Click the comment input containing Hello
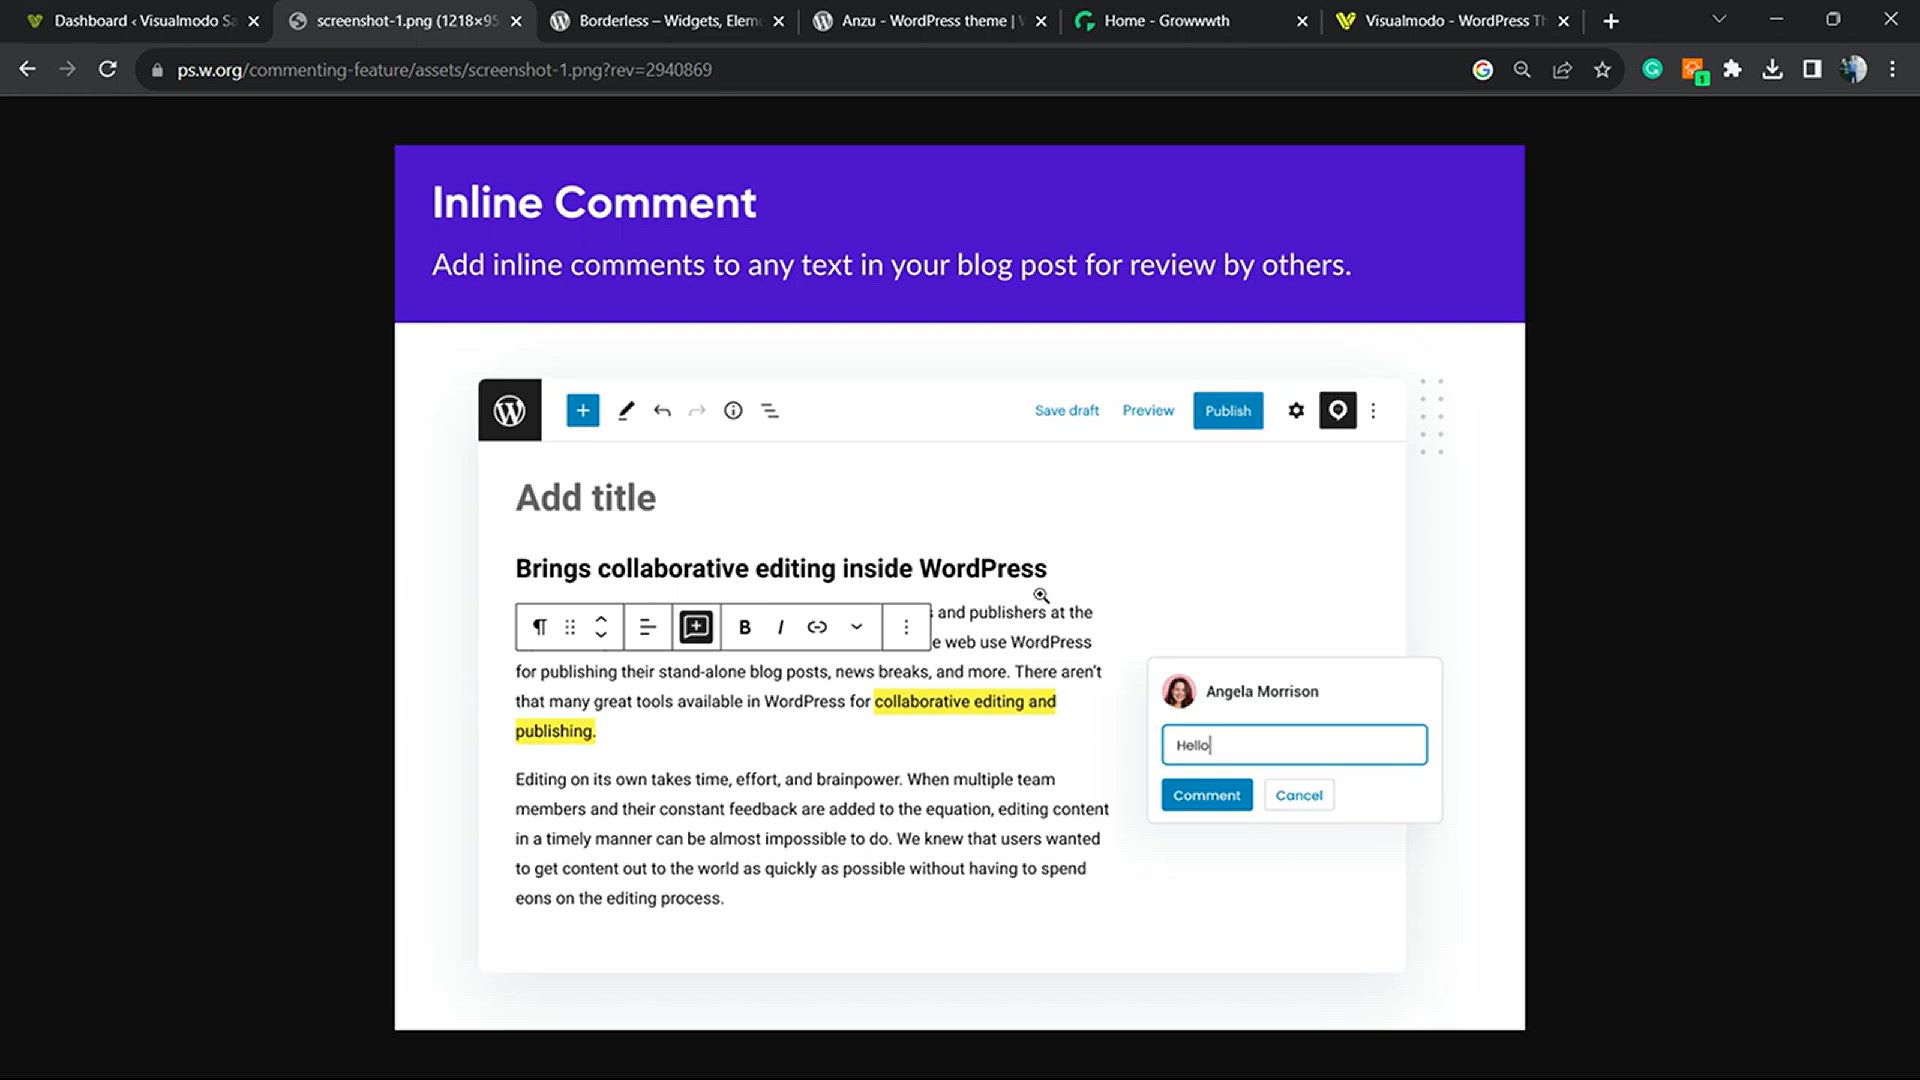 1294,745
